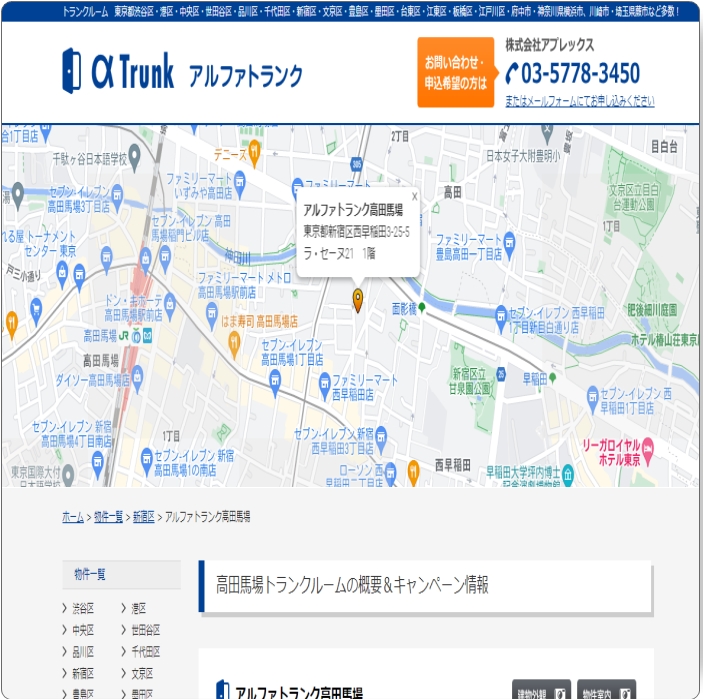The height and width of the screenshot is (699, 708).
Task: Click 早稲田大学坪内博士 museum pin
Action: (x=568, y=475)
